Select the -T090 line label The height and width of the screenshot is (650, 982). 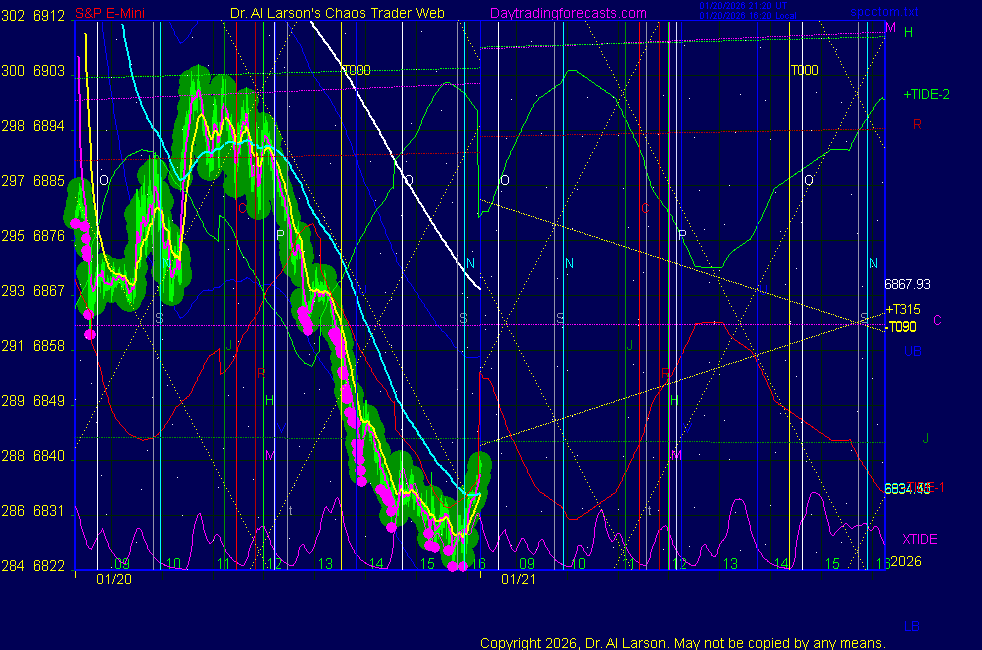click(x=903, y=327)
